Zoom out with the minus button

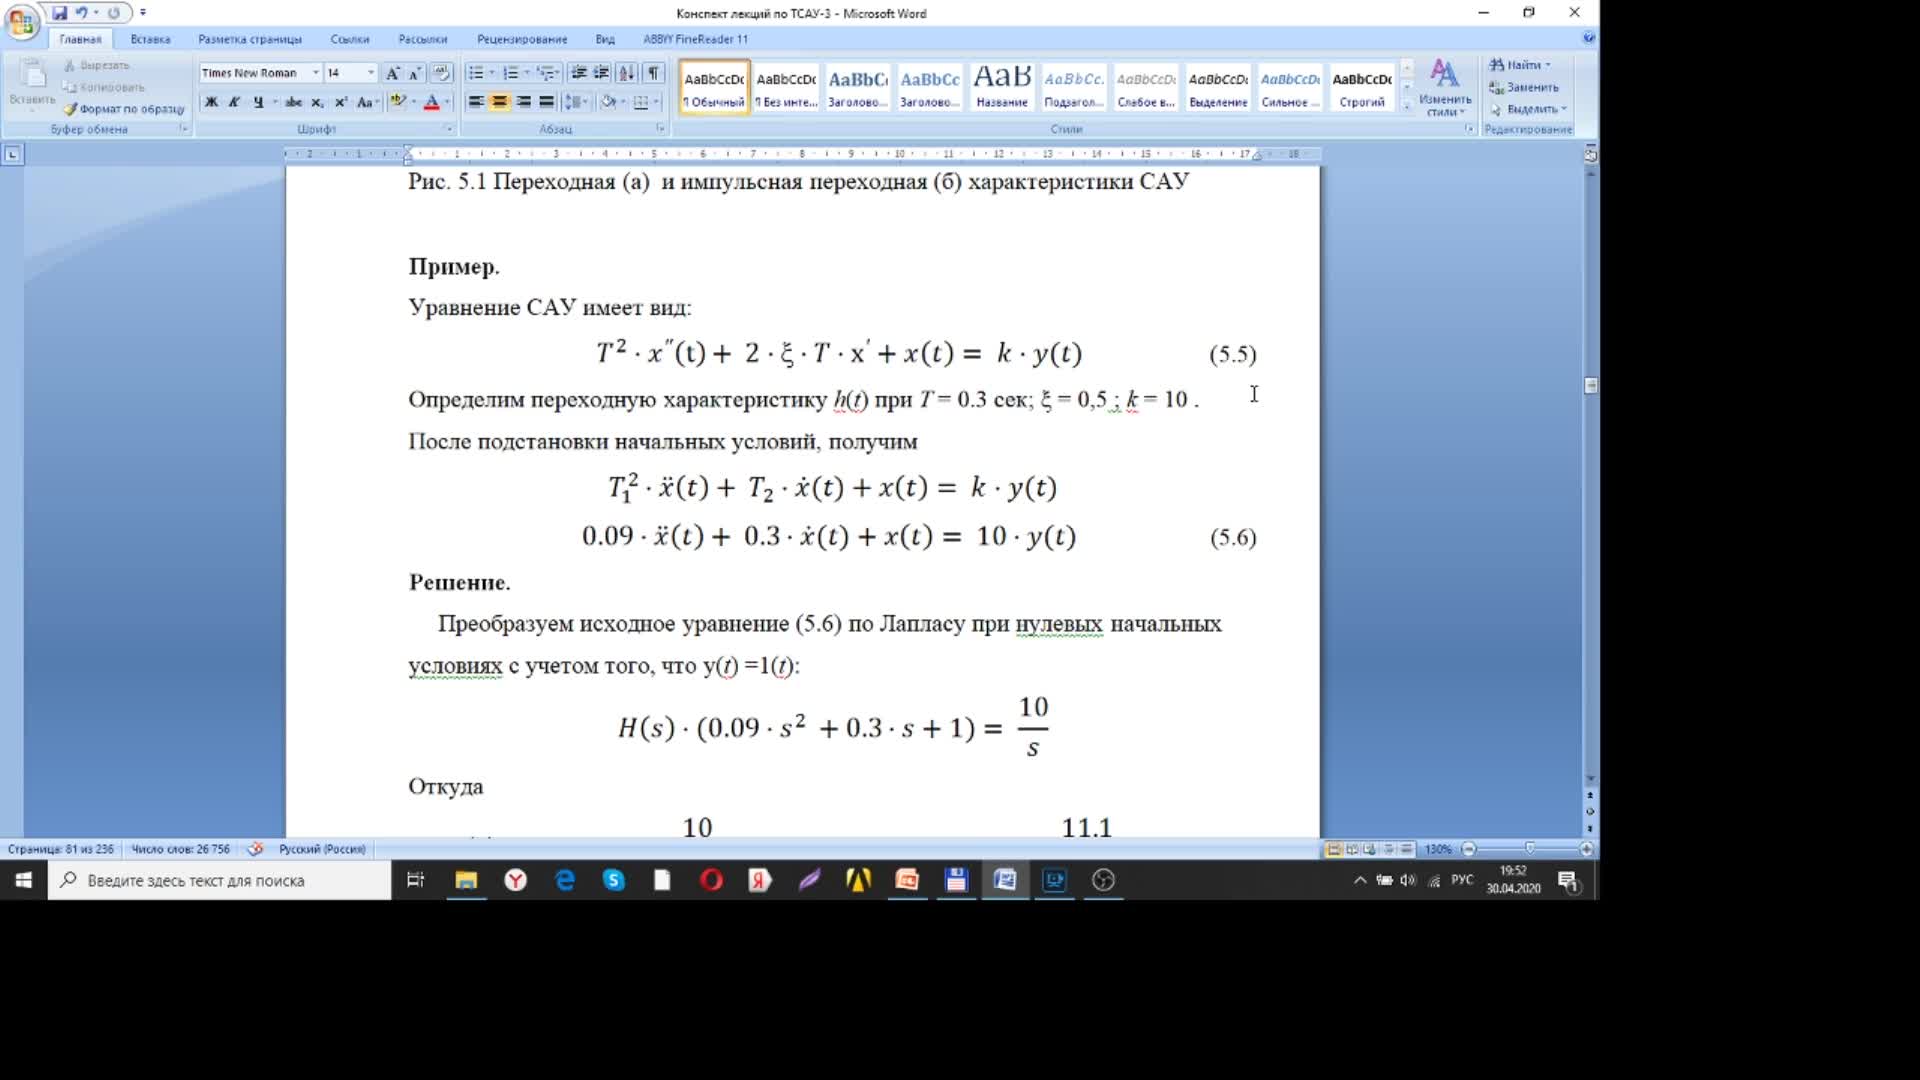pos(1468,849)
